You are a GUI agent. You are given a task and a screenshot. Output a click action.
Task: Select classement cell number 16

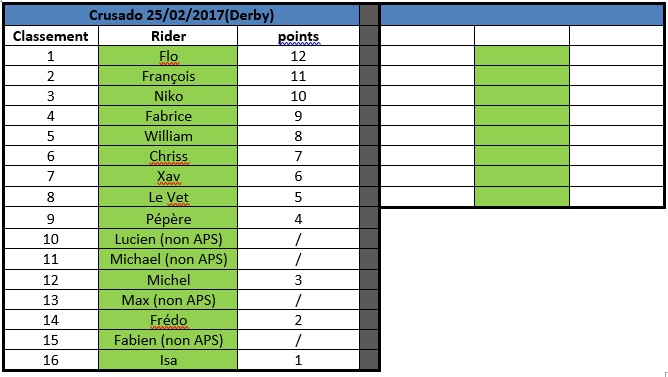click(x=51, y=360)
